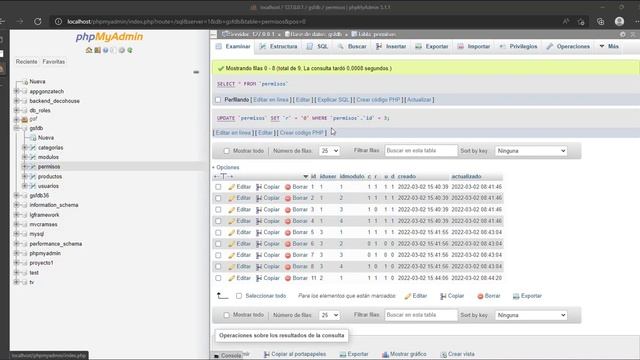Open the Insertar tab
Image resolution: width=640 pixels, height=360 pixels.
[391, 47]
